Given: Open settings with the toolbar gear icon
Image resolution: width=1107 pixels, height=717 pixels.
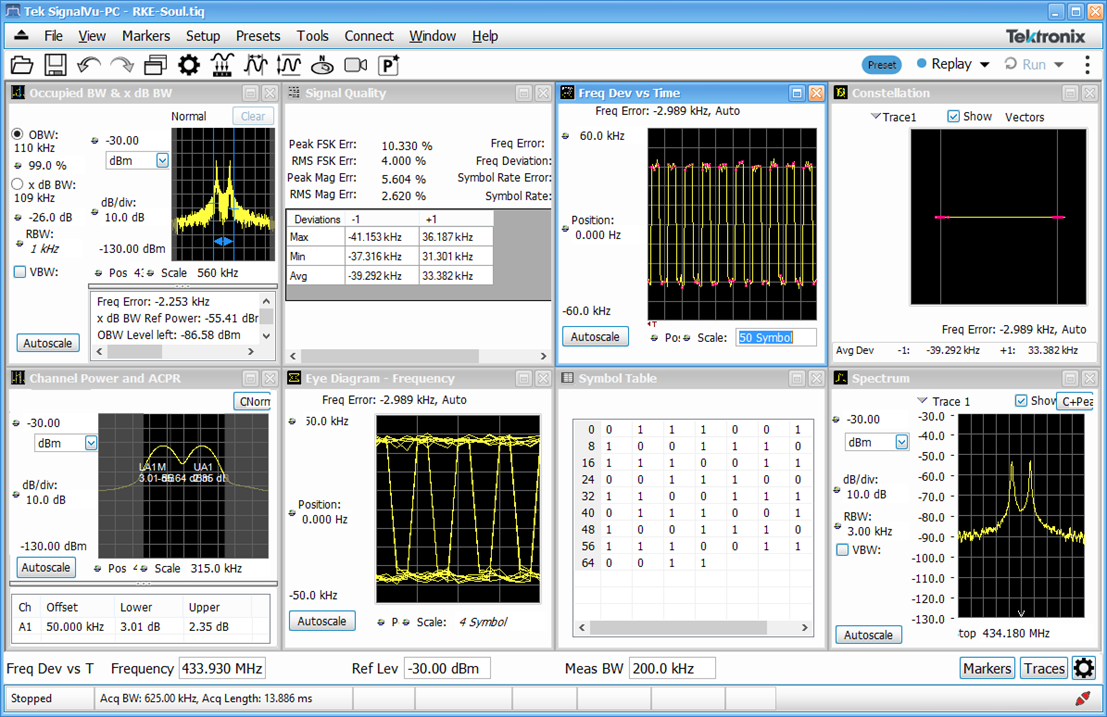Looking at the screenshot, I should pos(189,65).
